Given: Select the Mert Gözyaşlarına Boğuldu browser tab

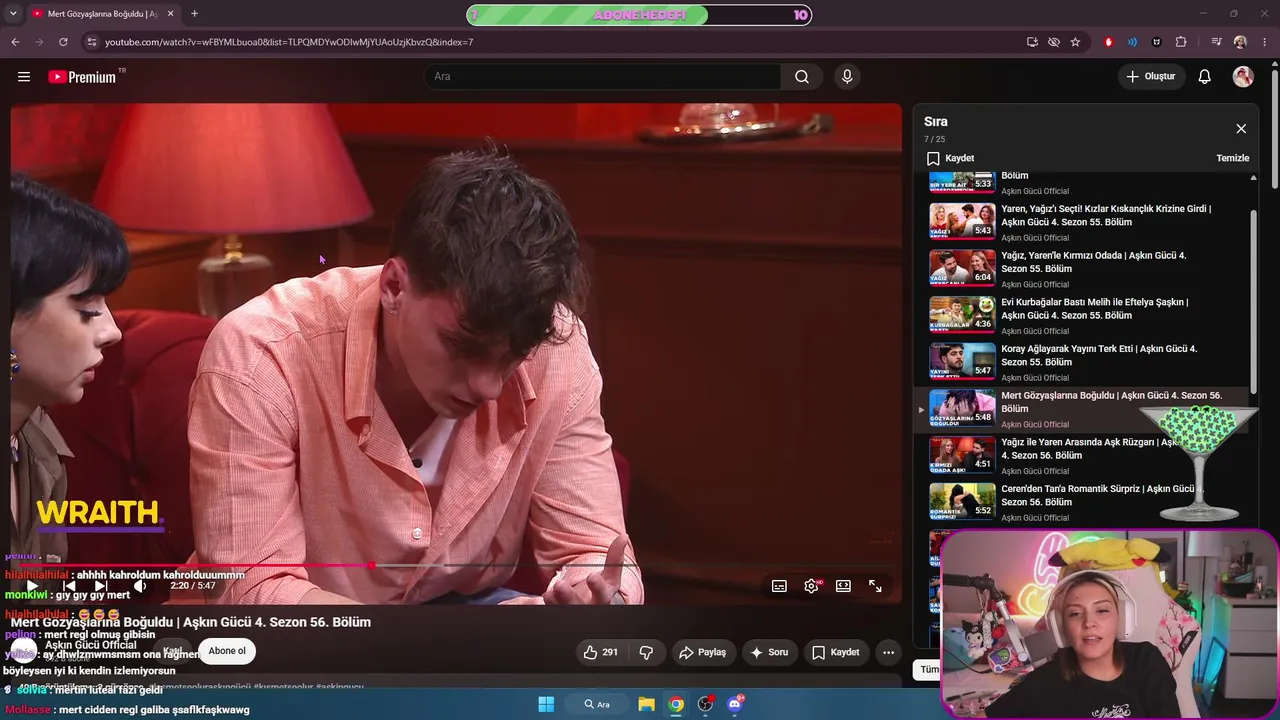Looking at the screenshot, I should [102, 14].
